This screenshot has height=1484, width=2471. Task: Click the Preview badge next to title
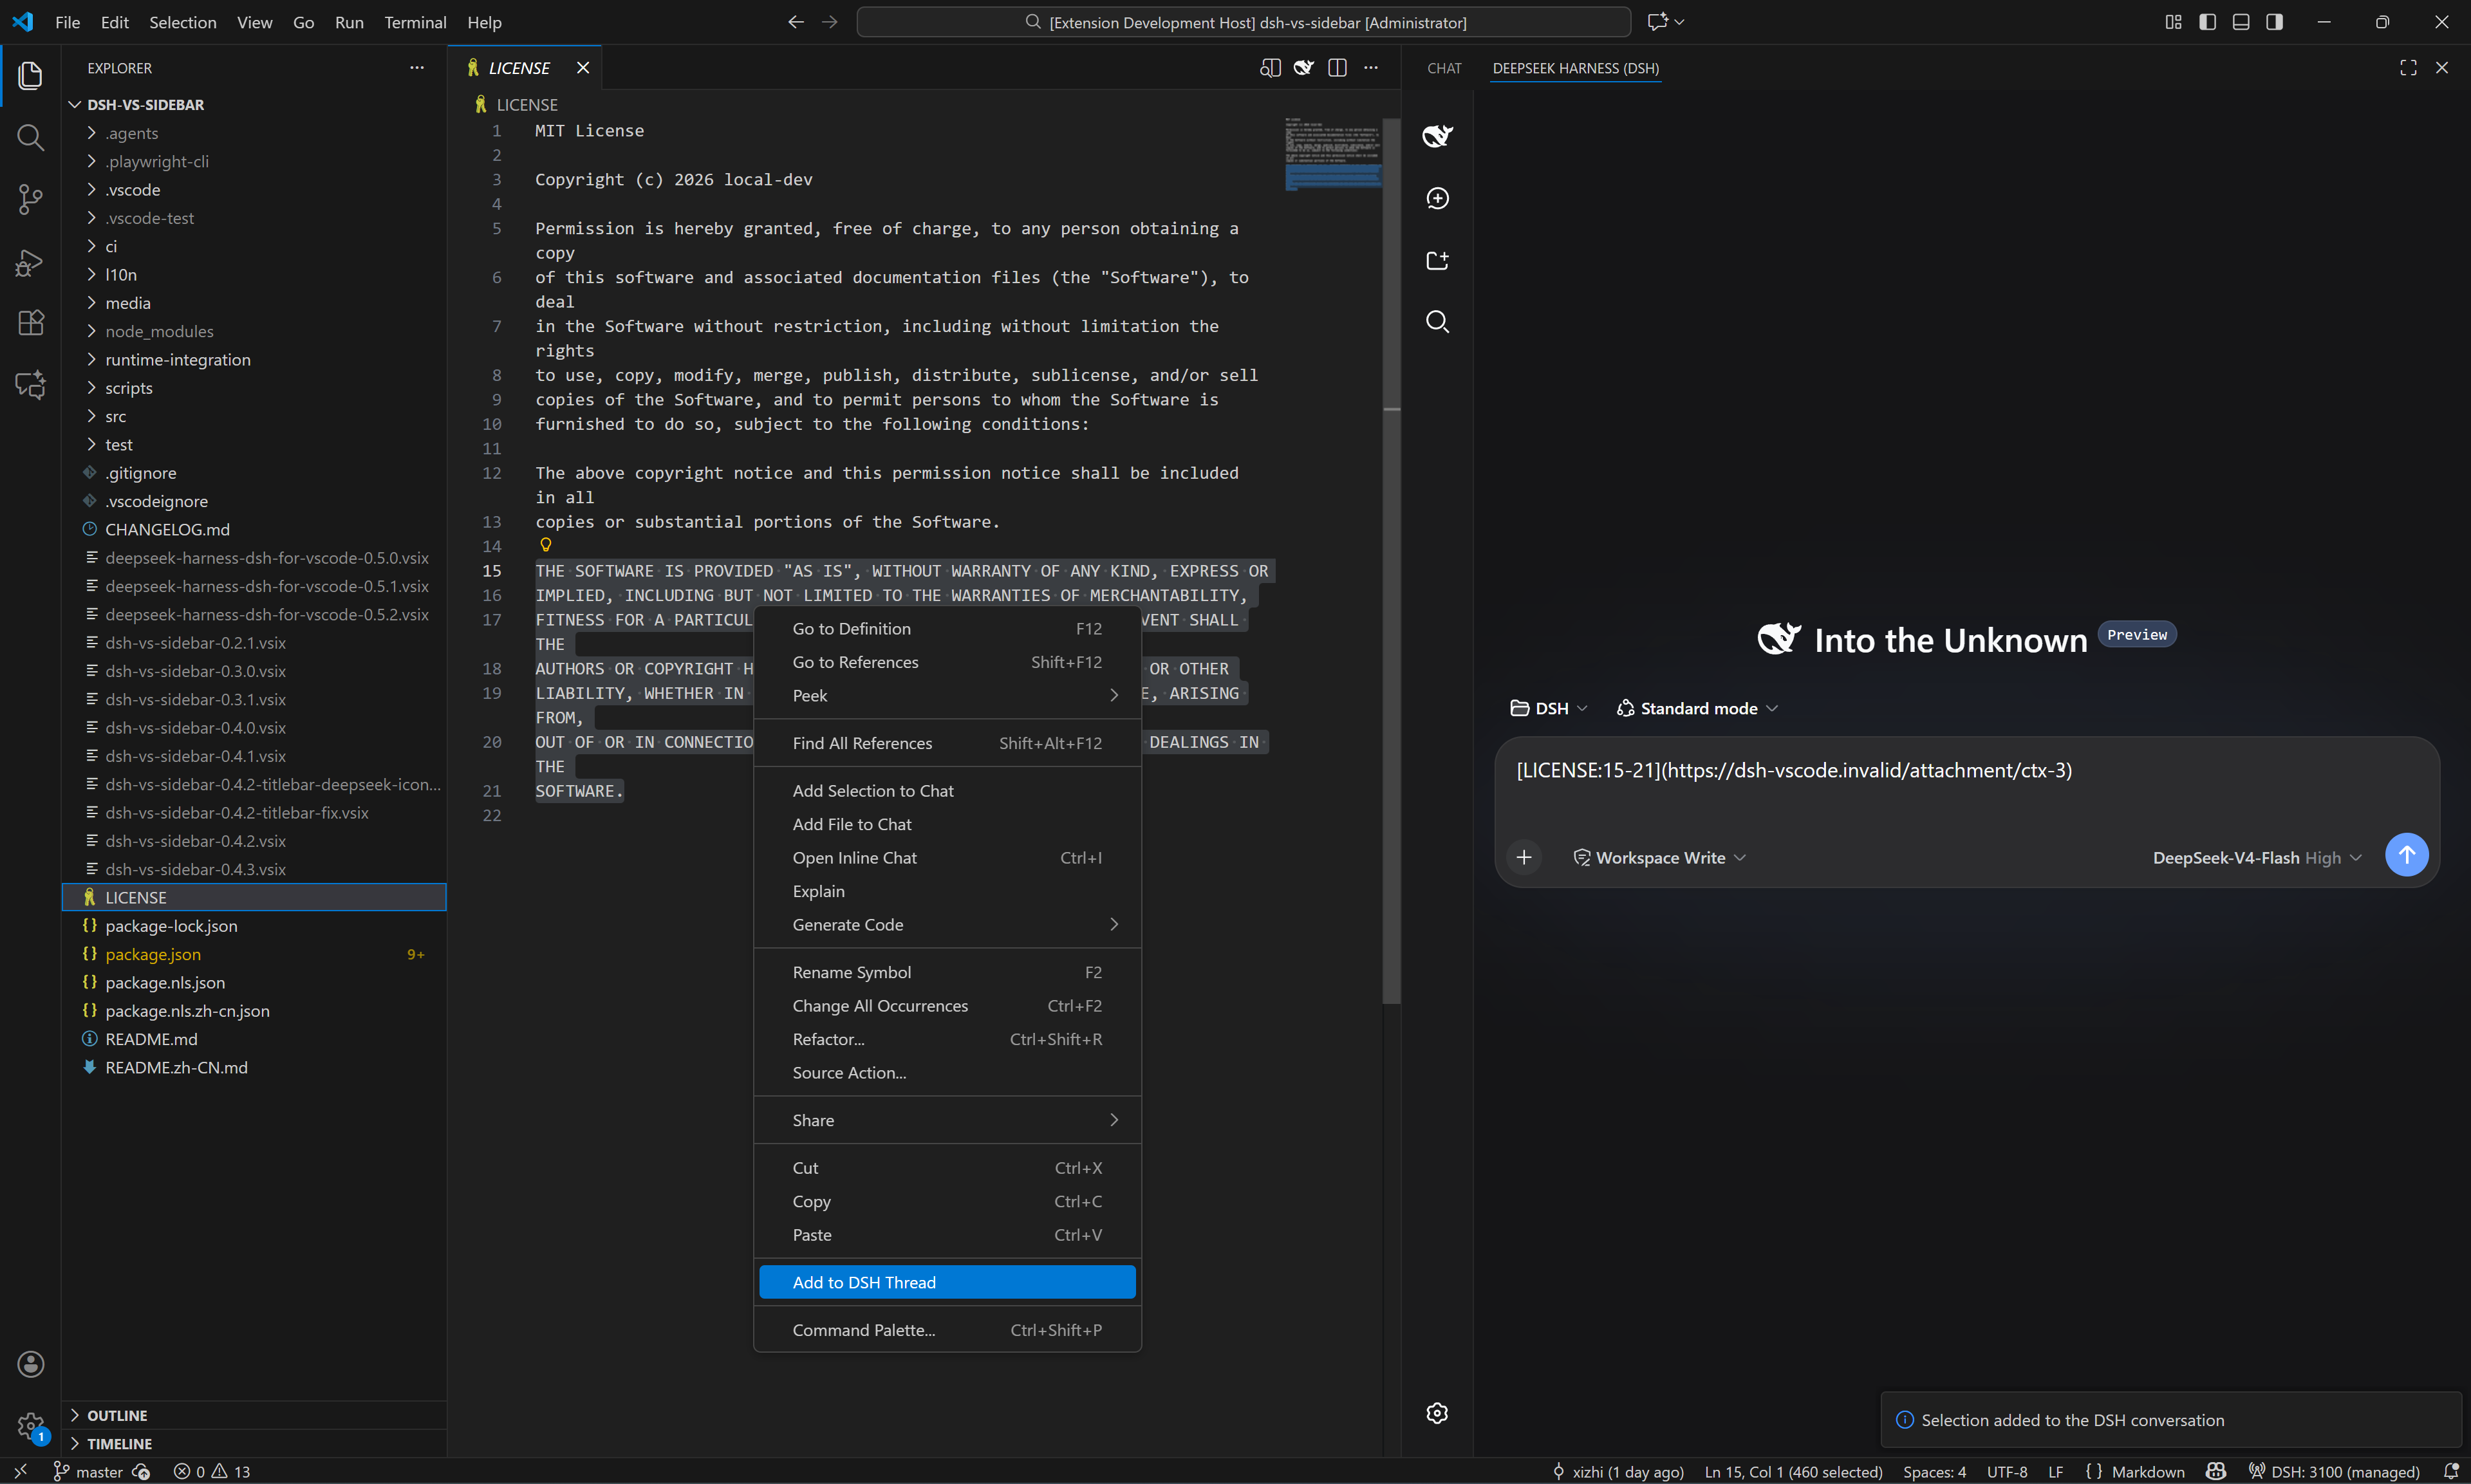2137,634
